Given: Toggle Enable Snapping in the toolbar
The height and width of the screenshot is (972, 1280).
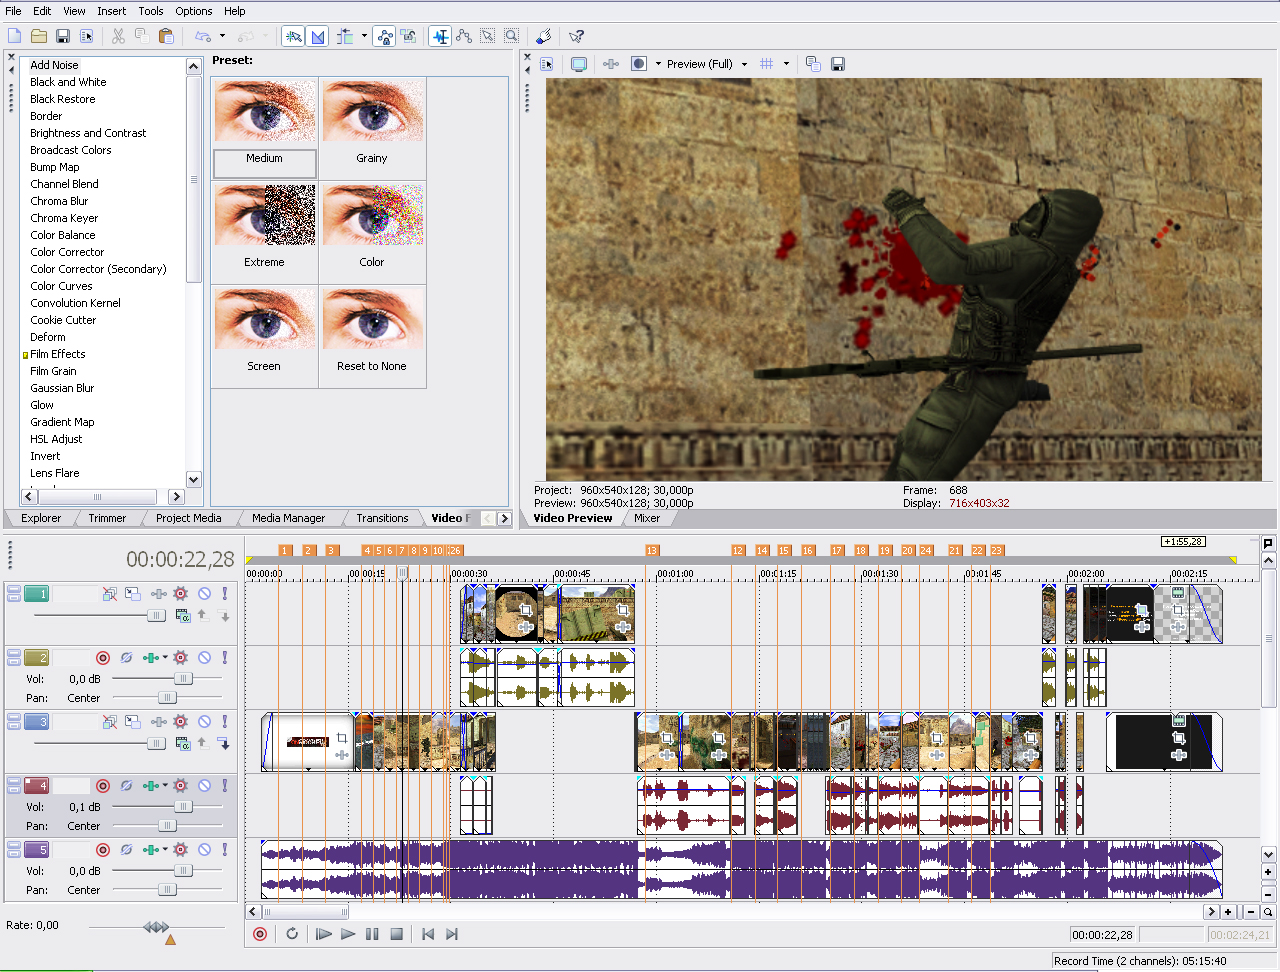Looking at the screenshot, I should point(294,36).
